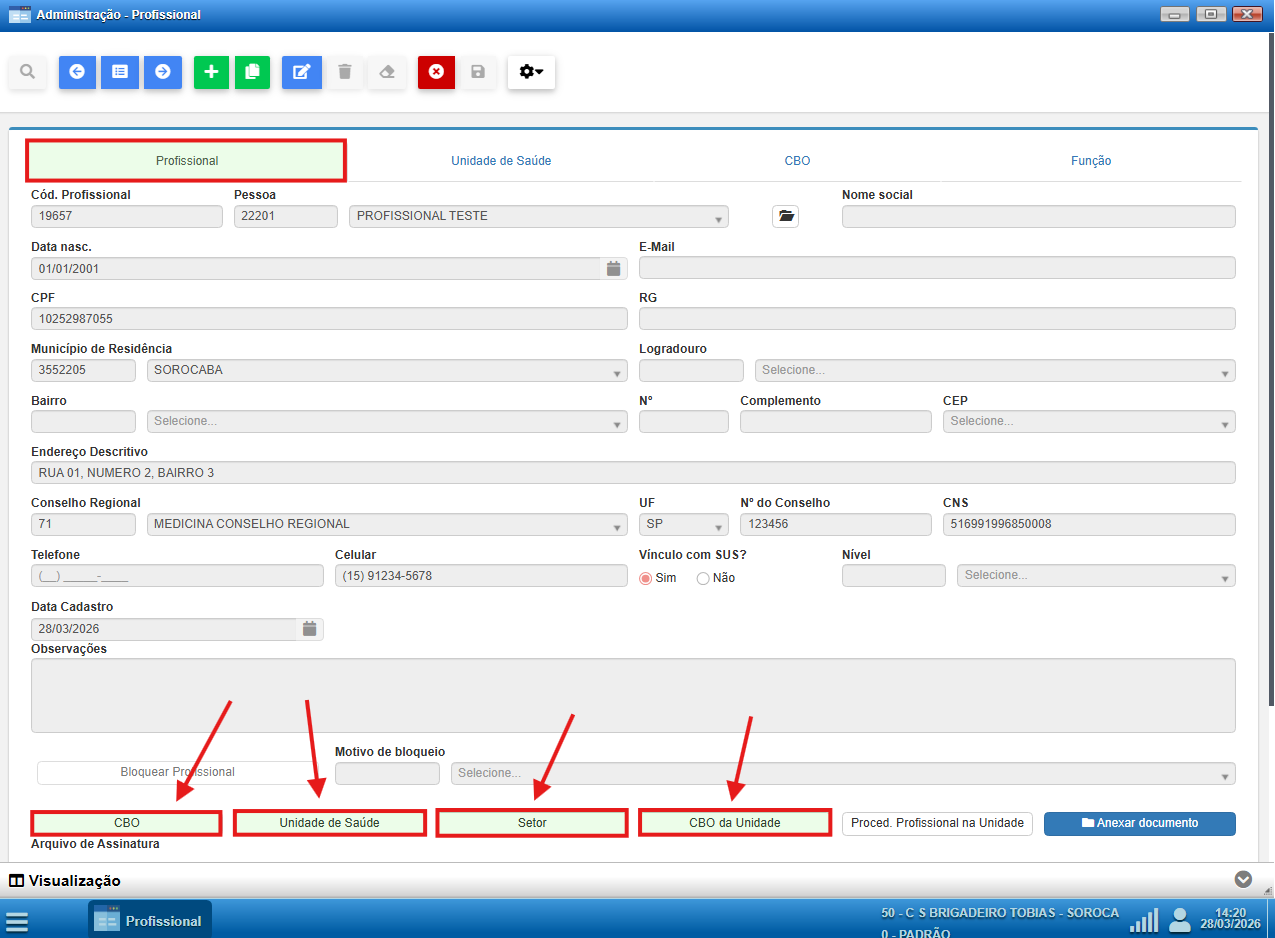Open the folder icon next to Pessoa
The image size is (1275, 938).
point(785,216)
